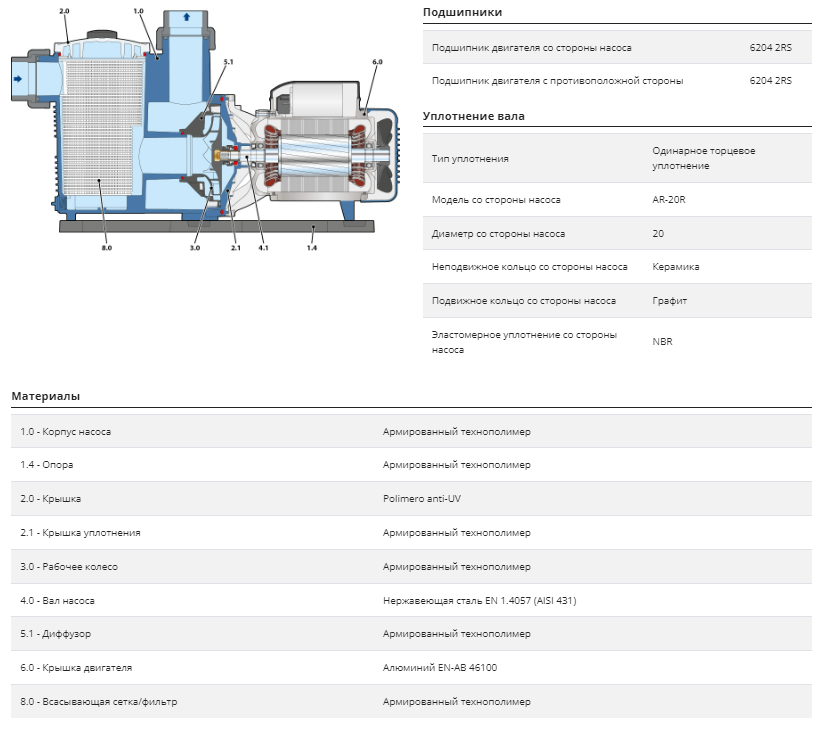Click 'Подшипник двигателя со стороны насоса' row label
Screen dimensions: 823x732
click(531, 48)
